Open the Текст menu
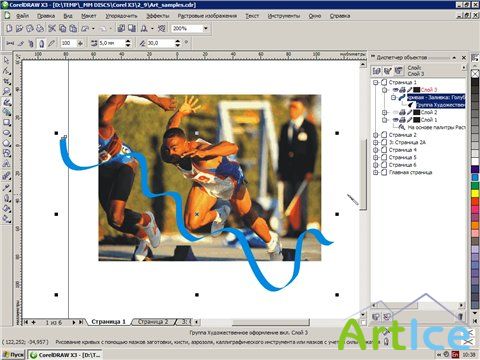Image resolution: width=480 pixels, height=360 pixels. point(252,16)
